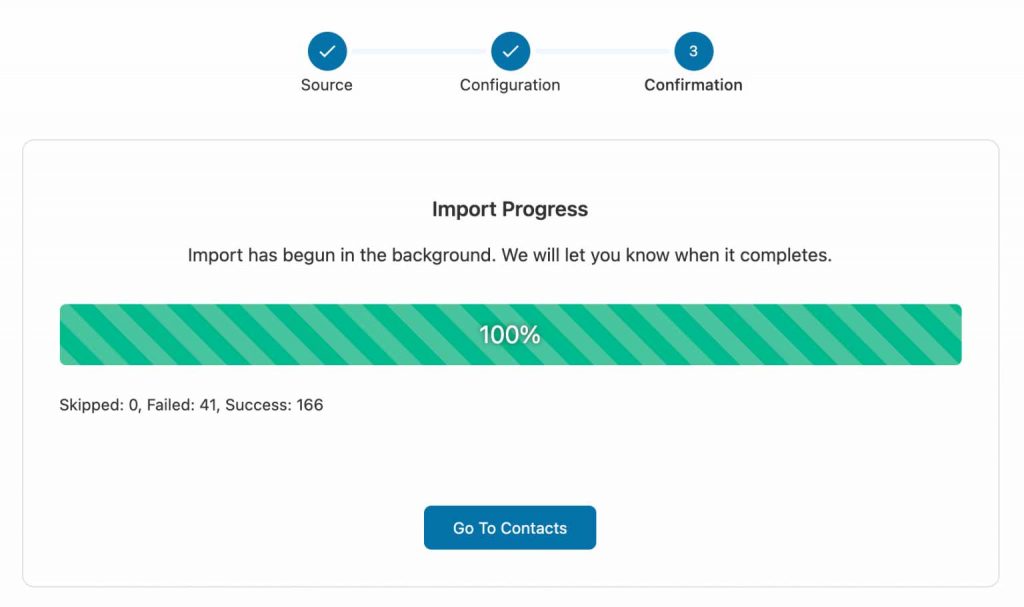
Task: Click the green striped import progress bar
Action: [510, 335]
